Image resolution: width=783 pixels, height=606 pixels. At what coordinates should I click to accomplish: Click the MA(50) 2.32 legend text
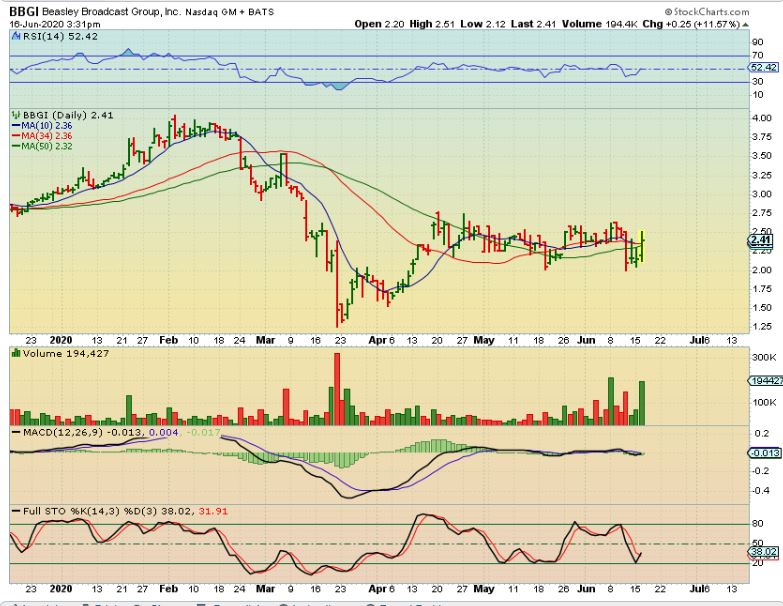coord(46,146)
